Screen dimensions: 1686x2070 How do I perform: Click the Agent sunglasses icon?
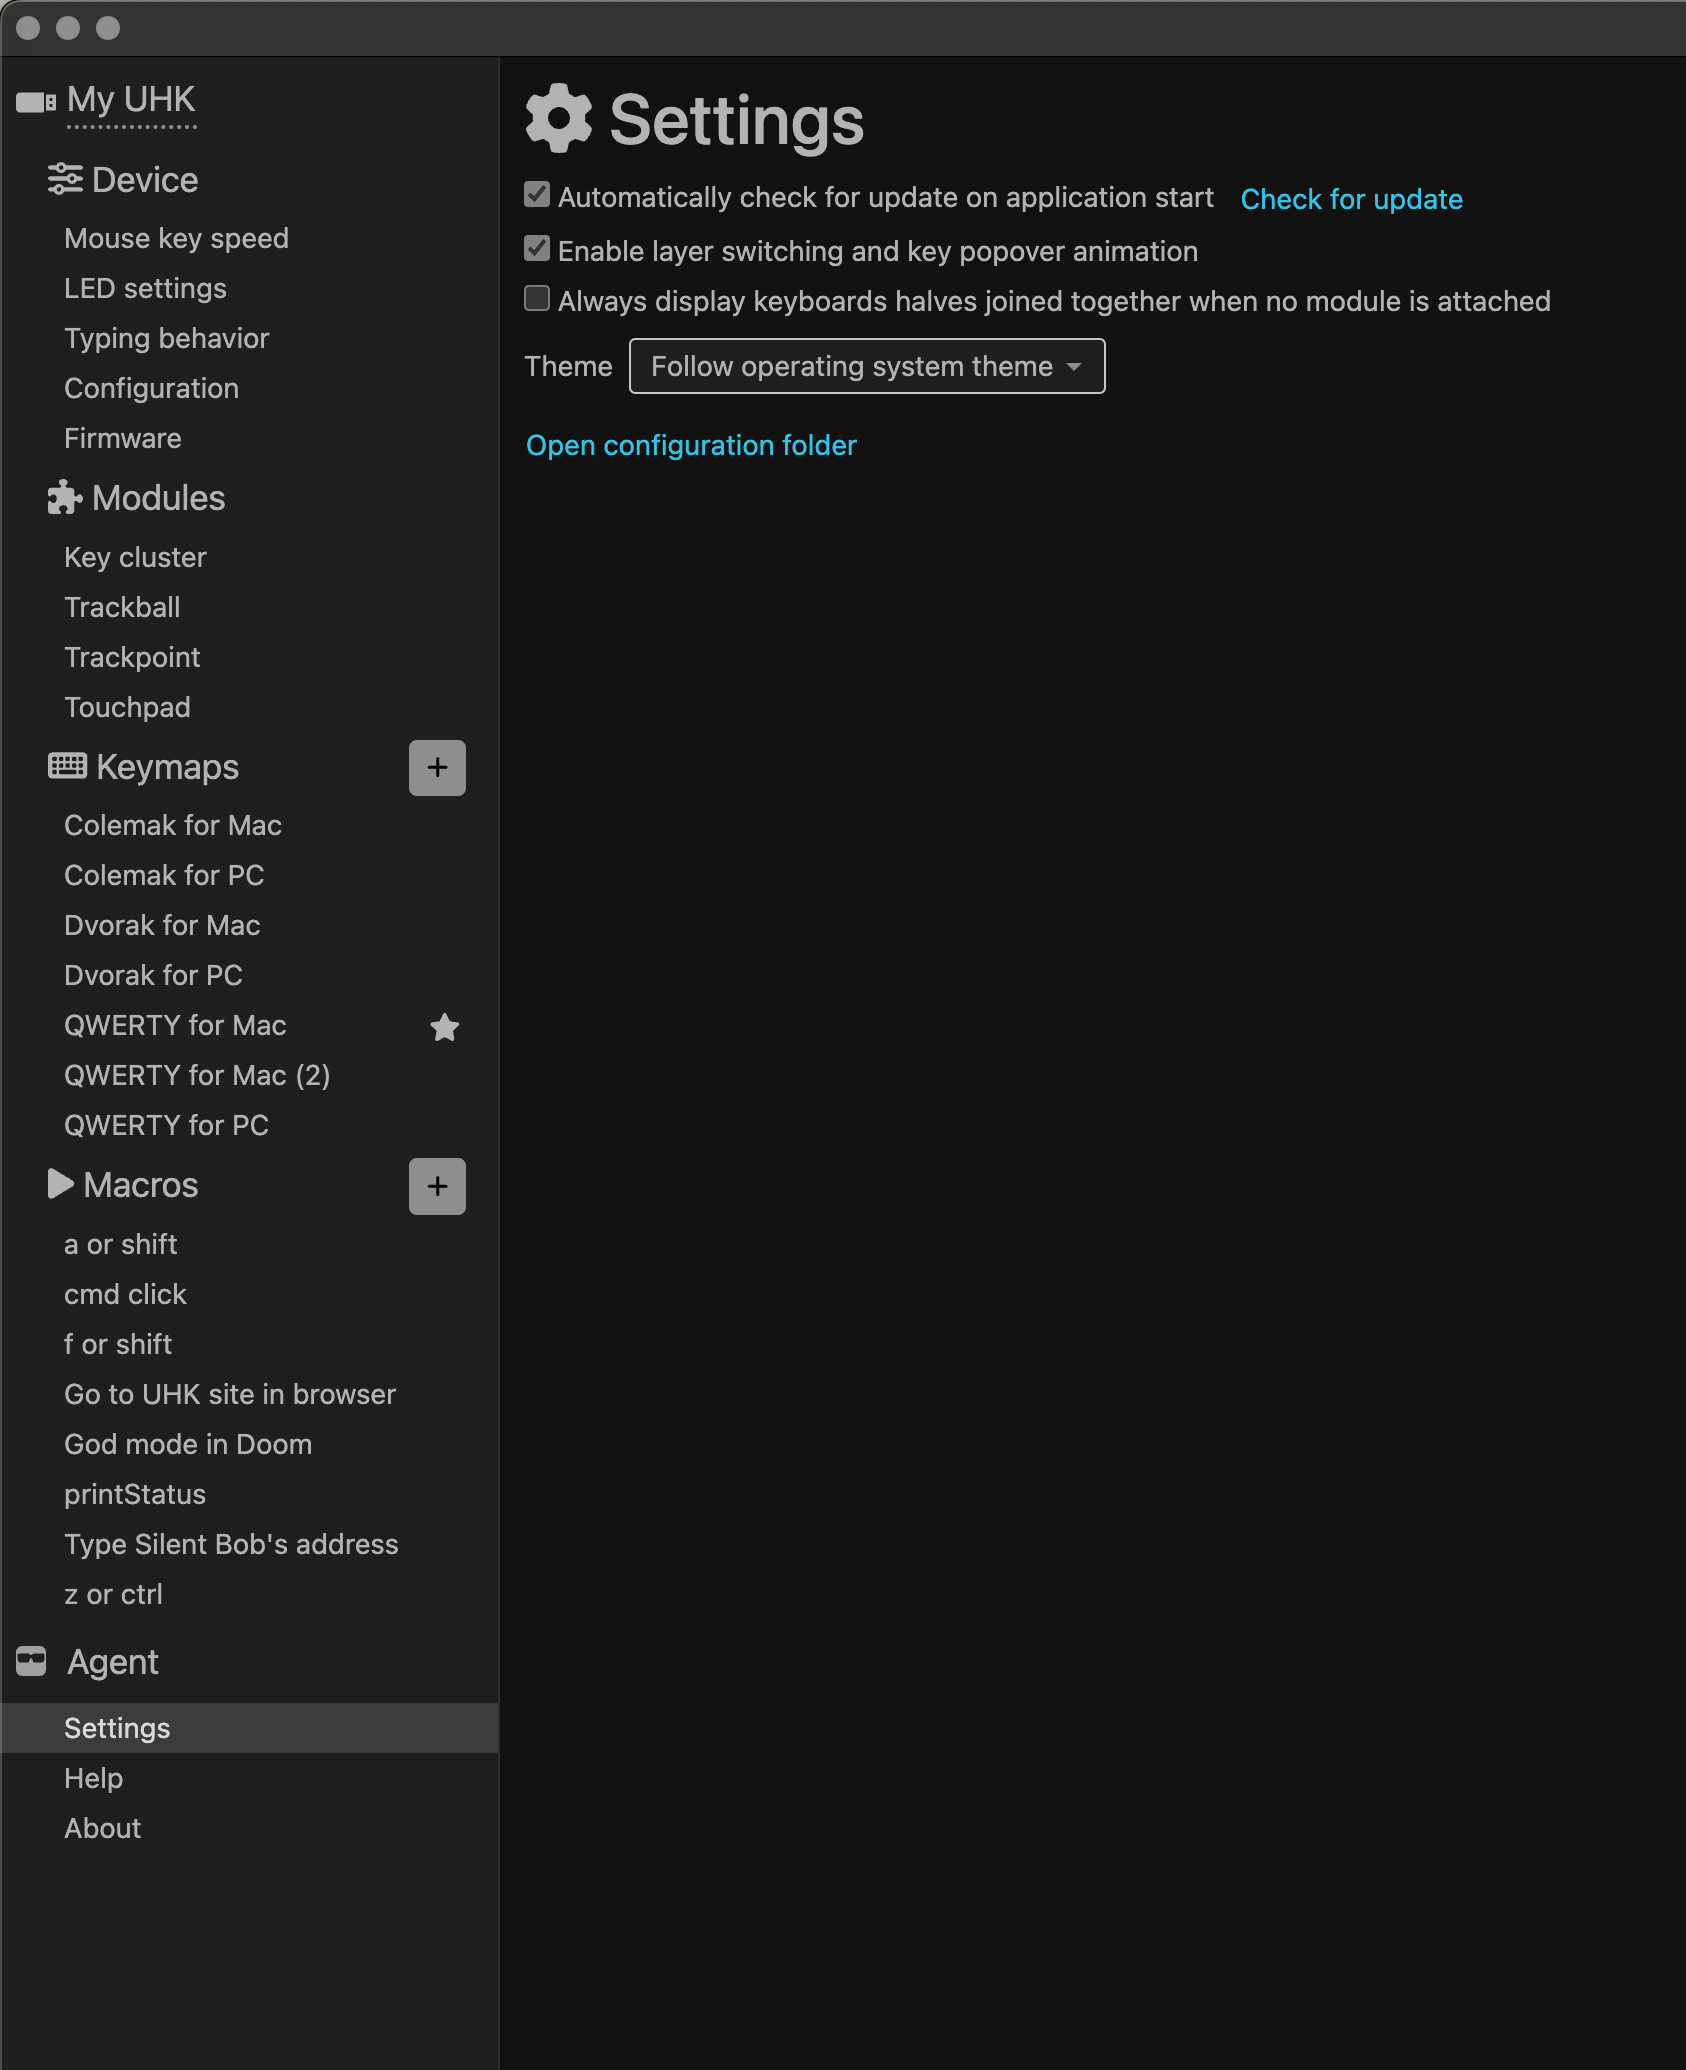[32, 1661]
